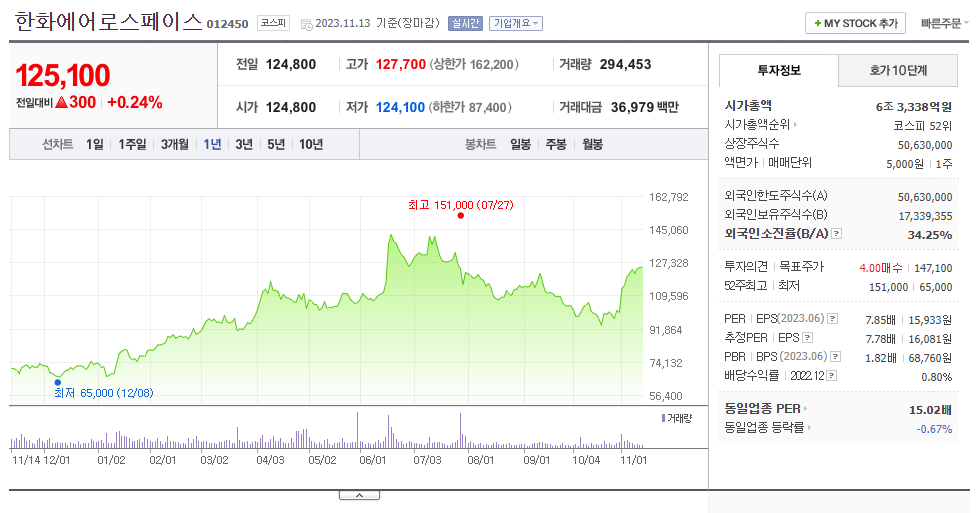Click the market cap value 6조 3,338억원
979x513 pixels.
[914, 107]
